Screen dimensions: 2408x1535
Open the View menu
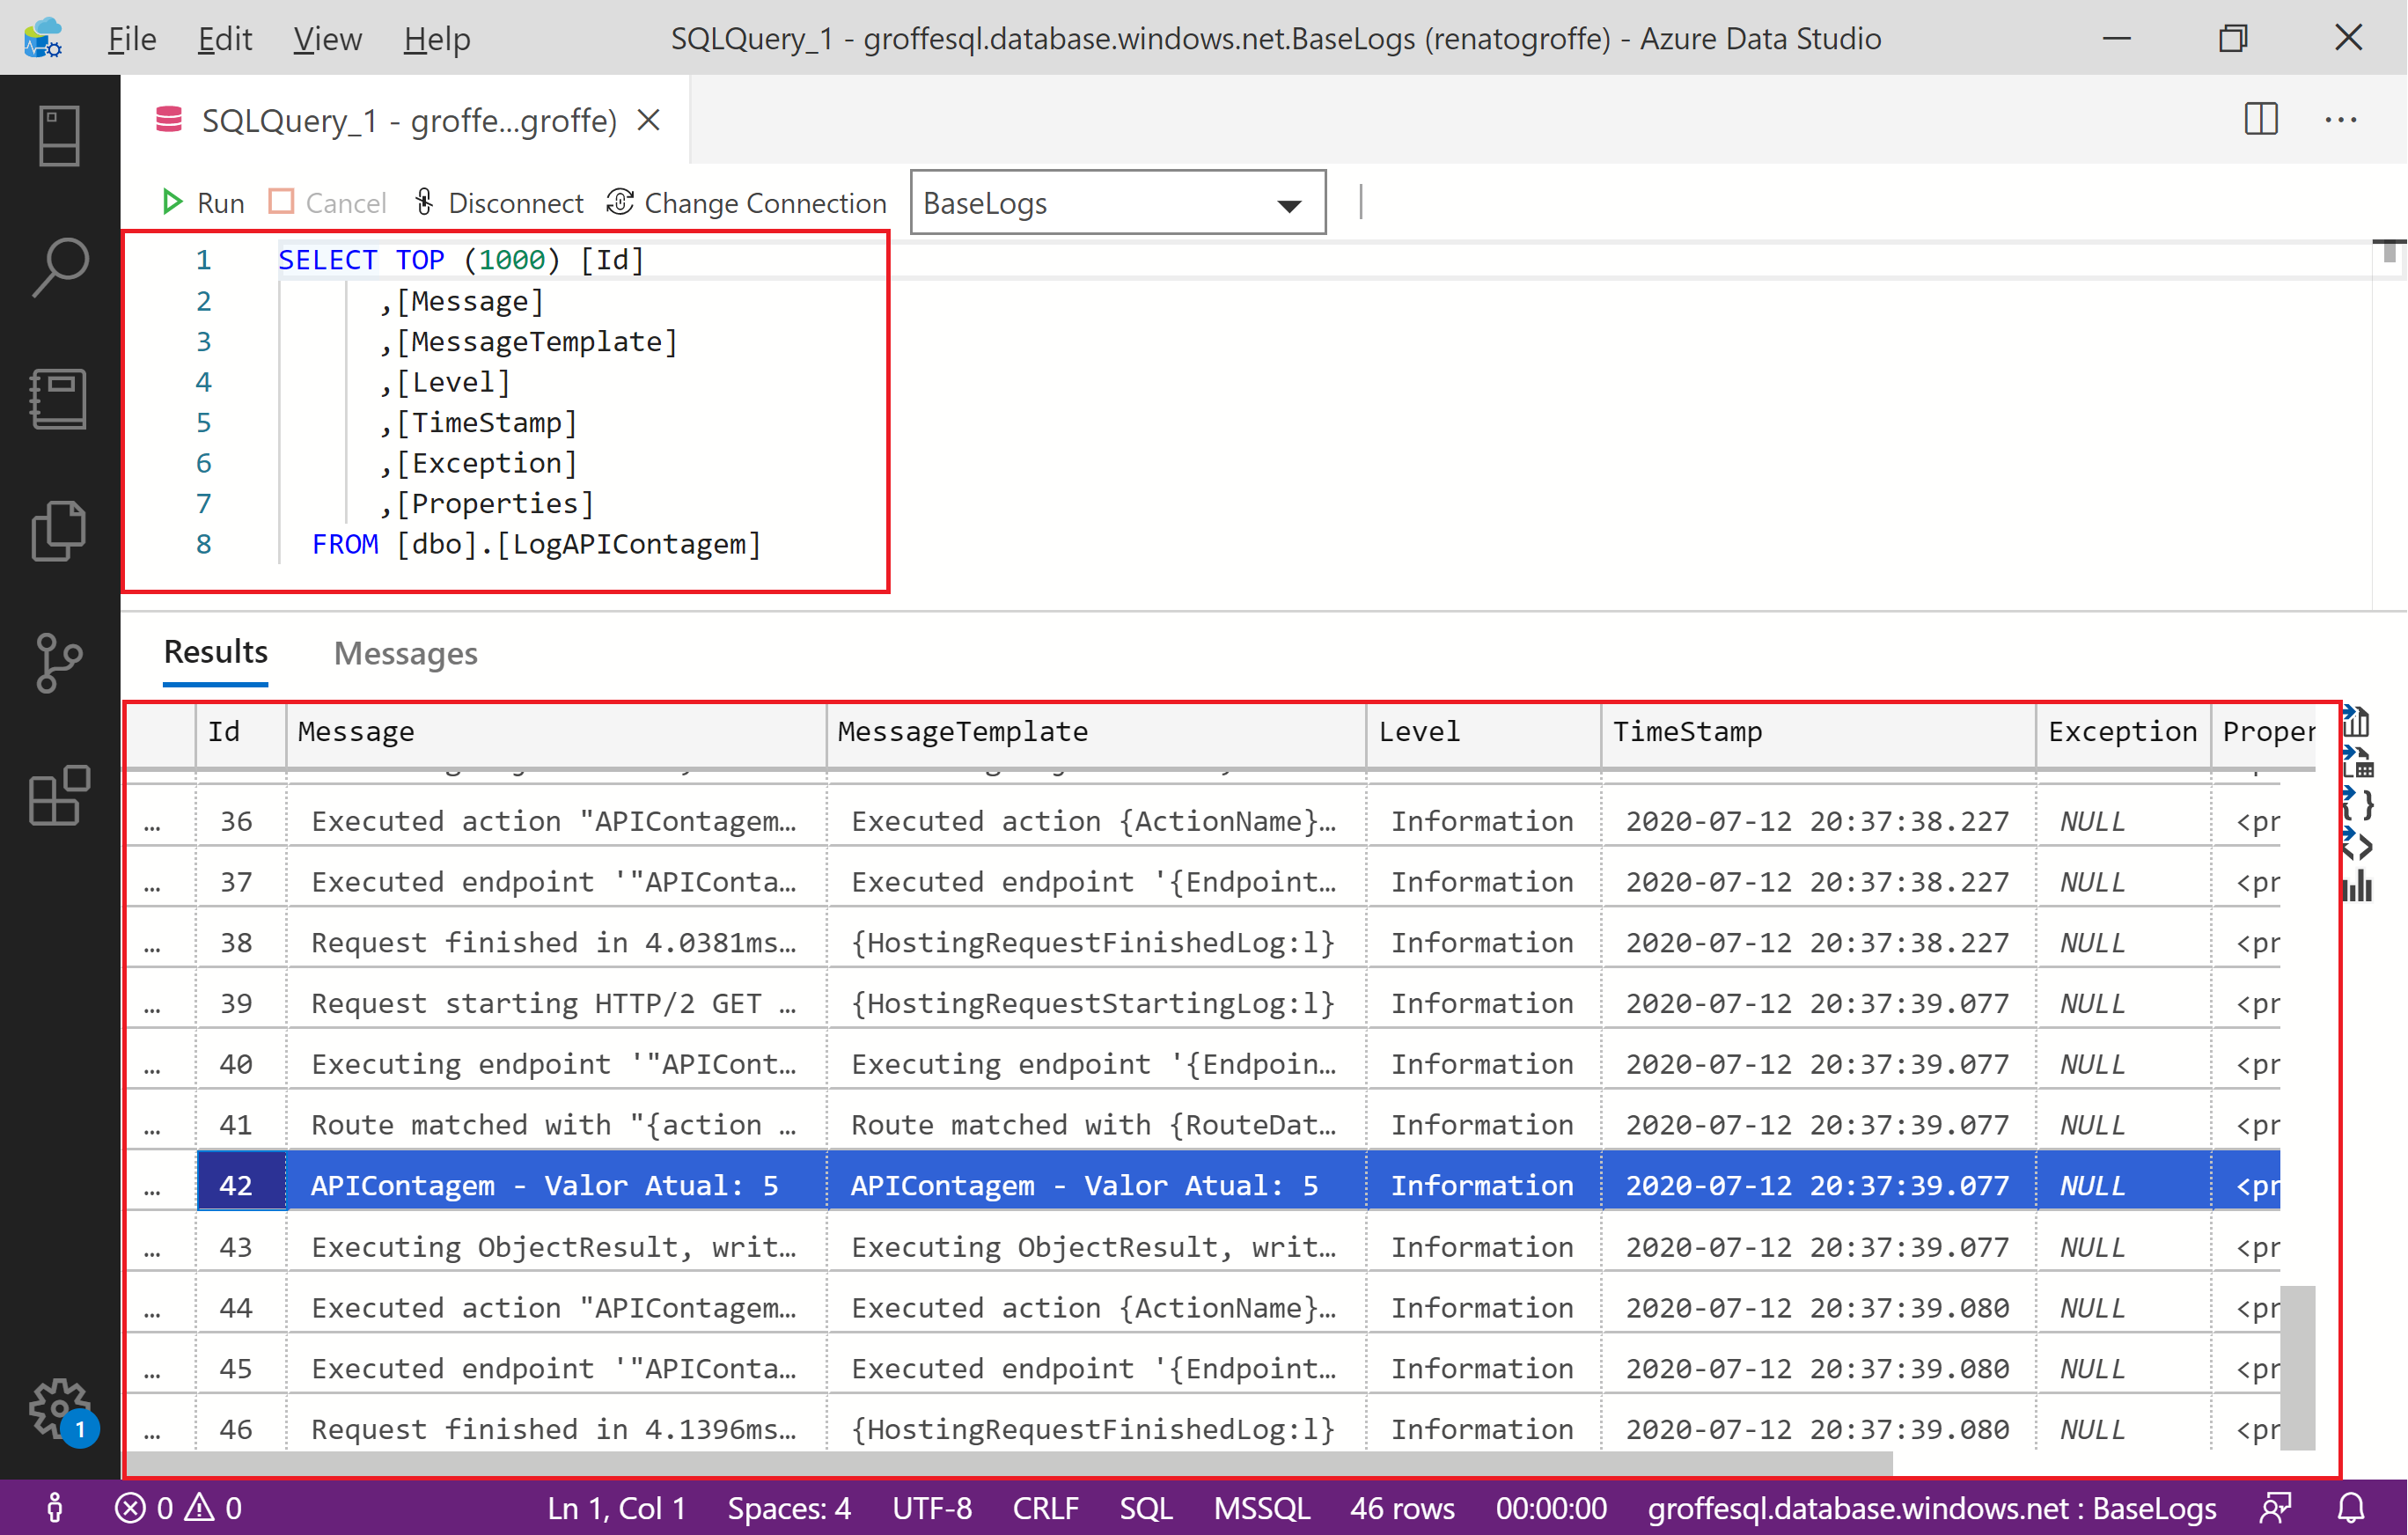327,39
